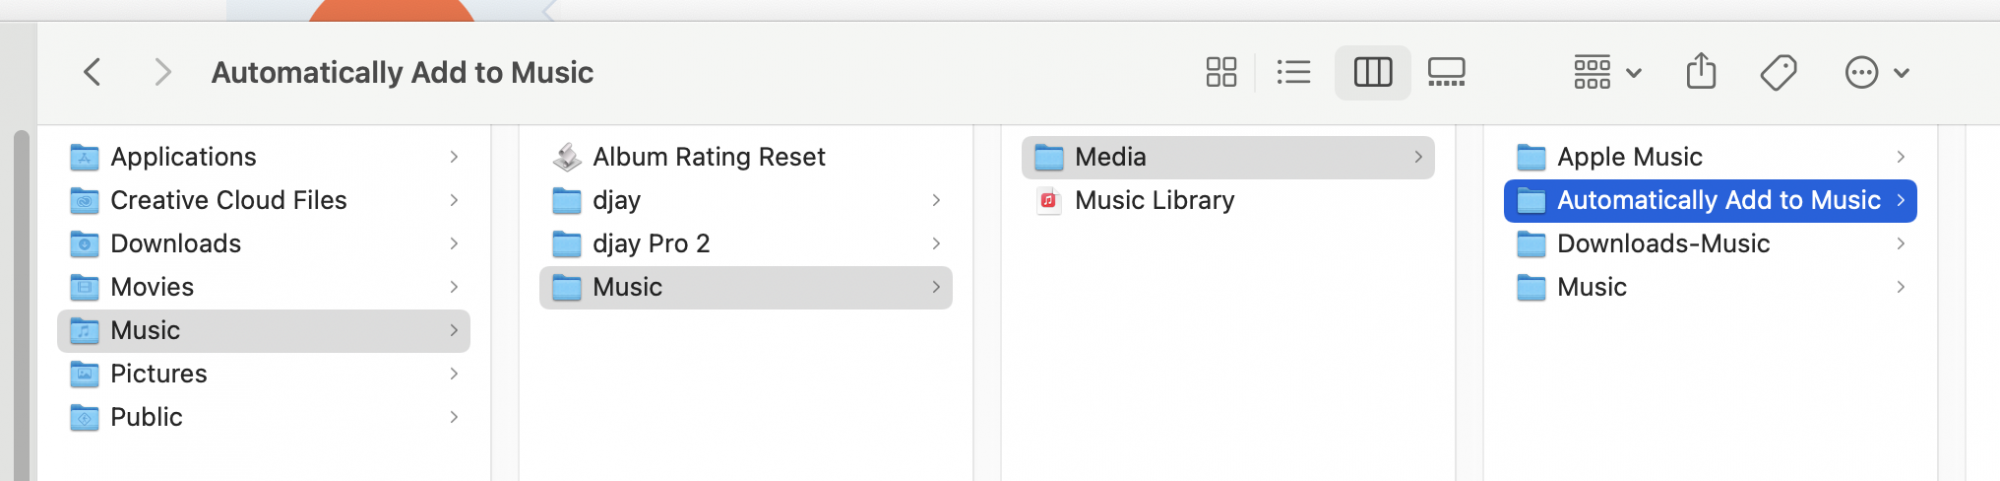The width and height of the screenshot is (2000, 481).
Task: Open the Music Library file
Action: (1154, 200)
